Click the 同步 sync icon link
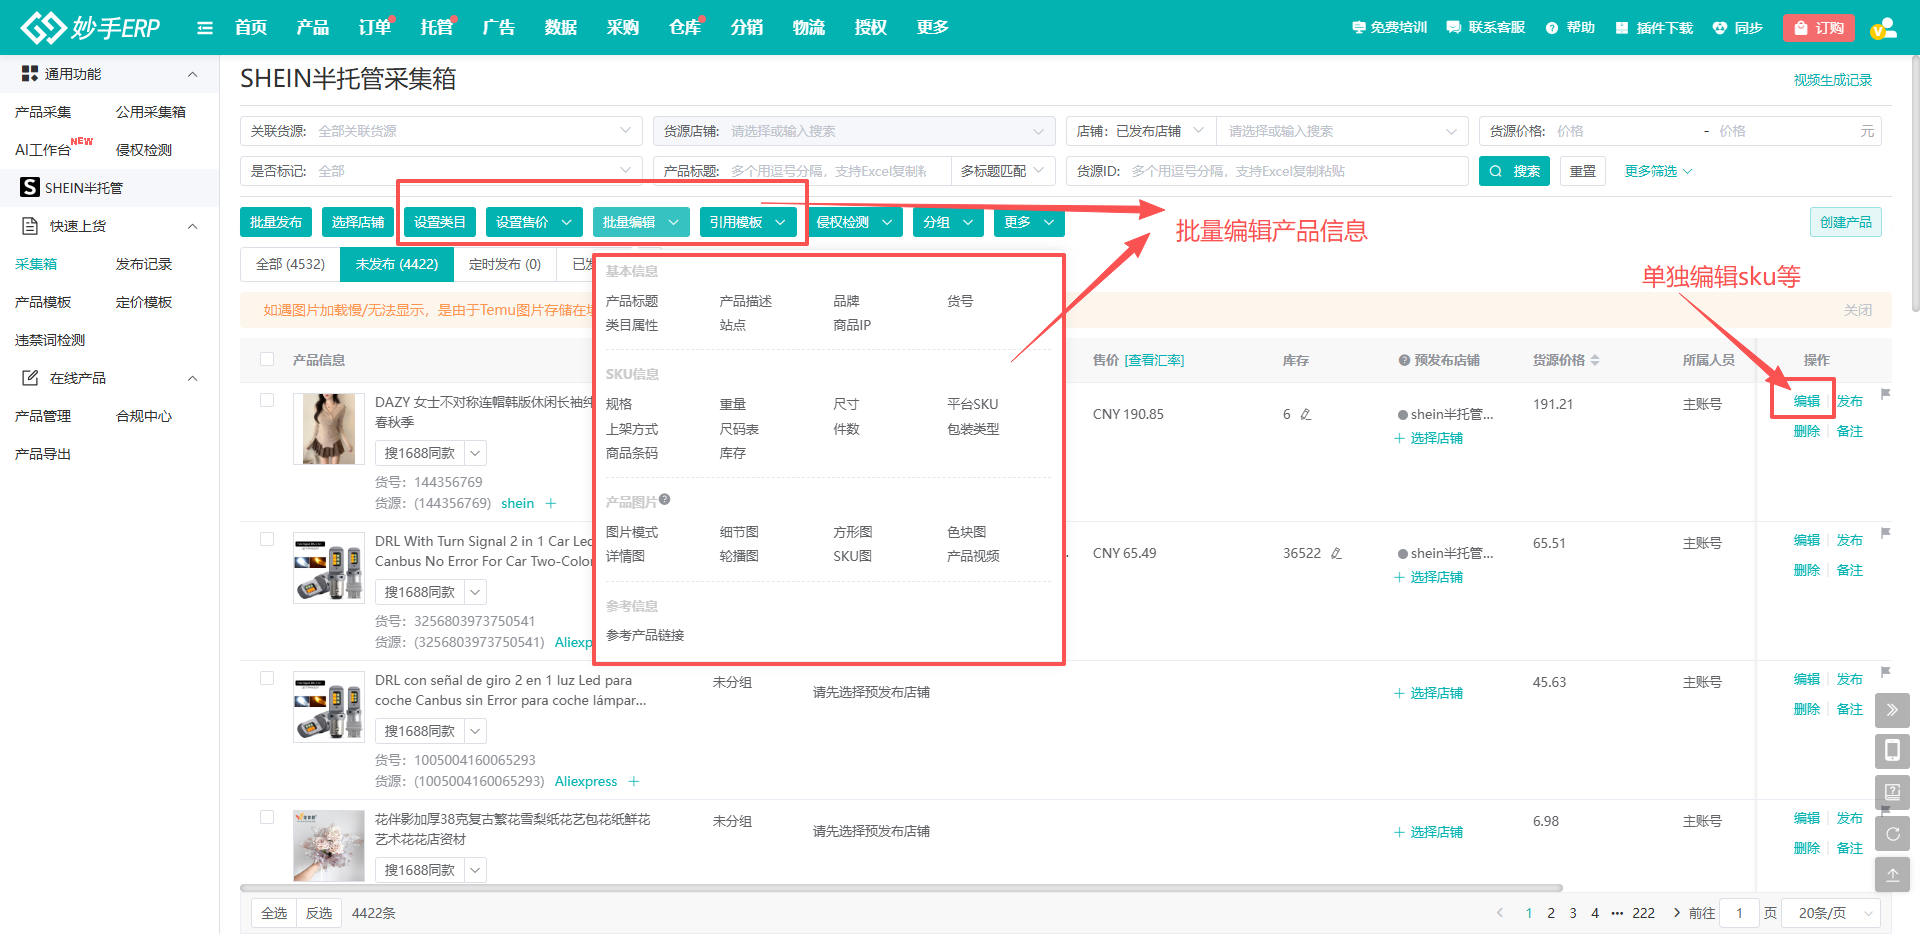 pos(1737,28)
